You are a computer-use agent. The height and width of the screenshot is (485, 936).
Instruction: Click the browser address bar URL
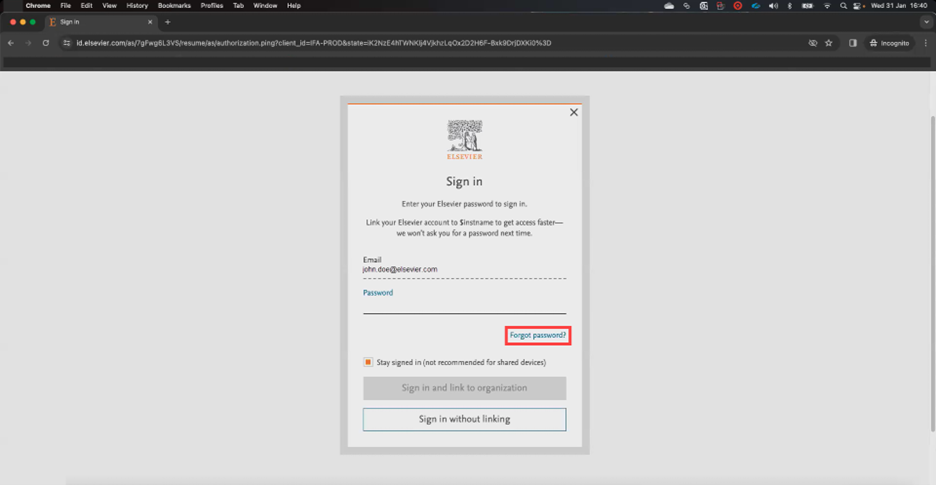313,43
